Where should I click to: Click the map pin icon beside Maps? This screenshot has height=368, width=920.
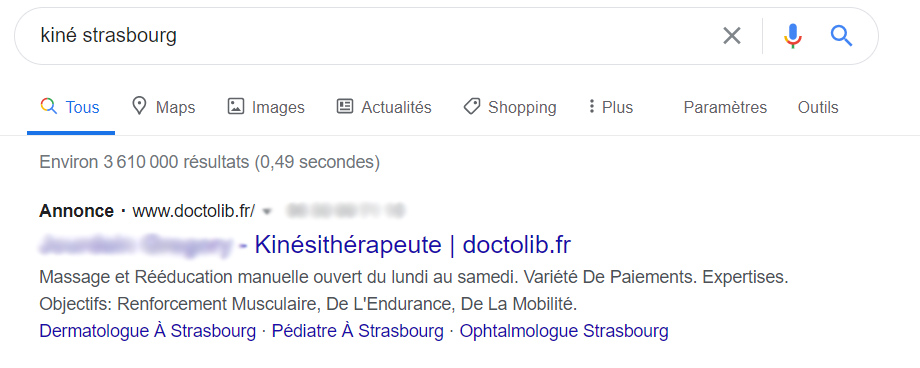pyautogui.click(x=138, y=107)
